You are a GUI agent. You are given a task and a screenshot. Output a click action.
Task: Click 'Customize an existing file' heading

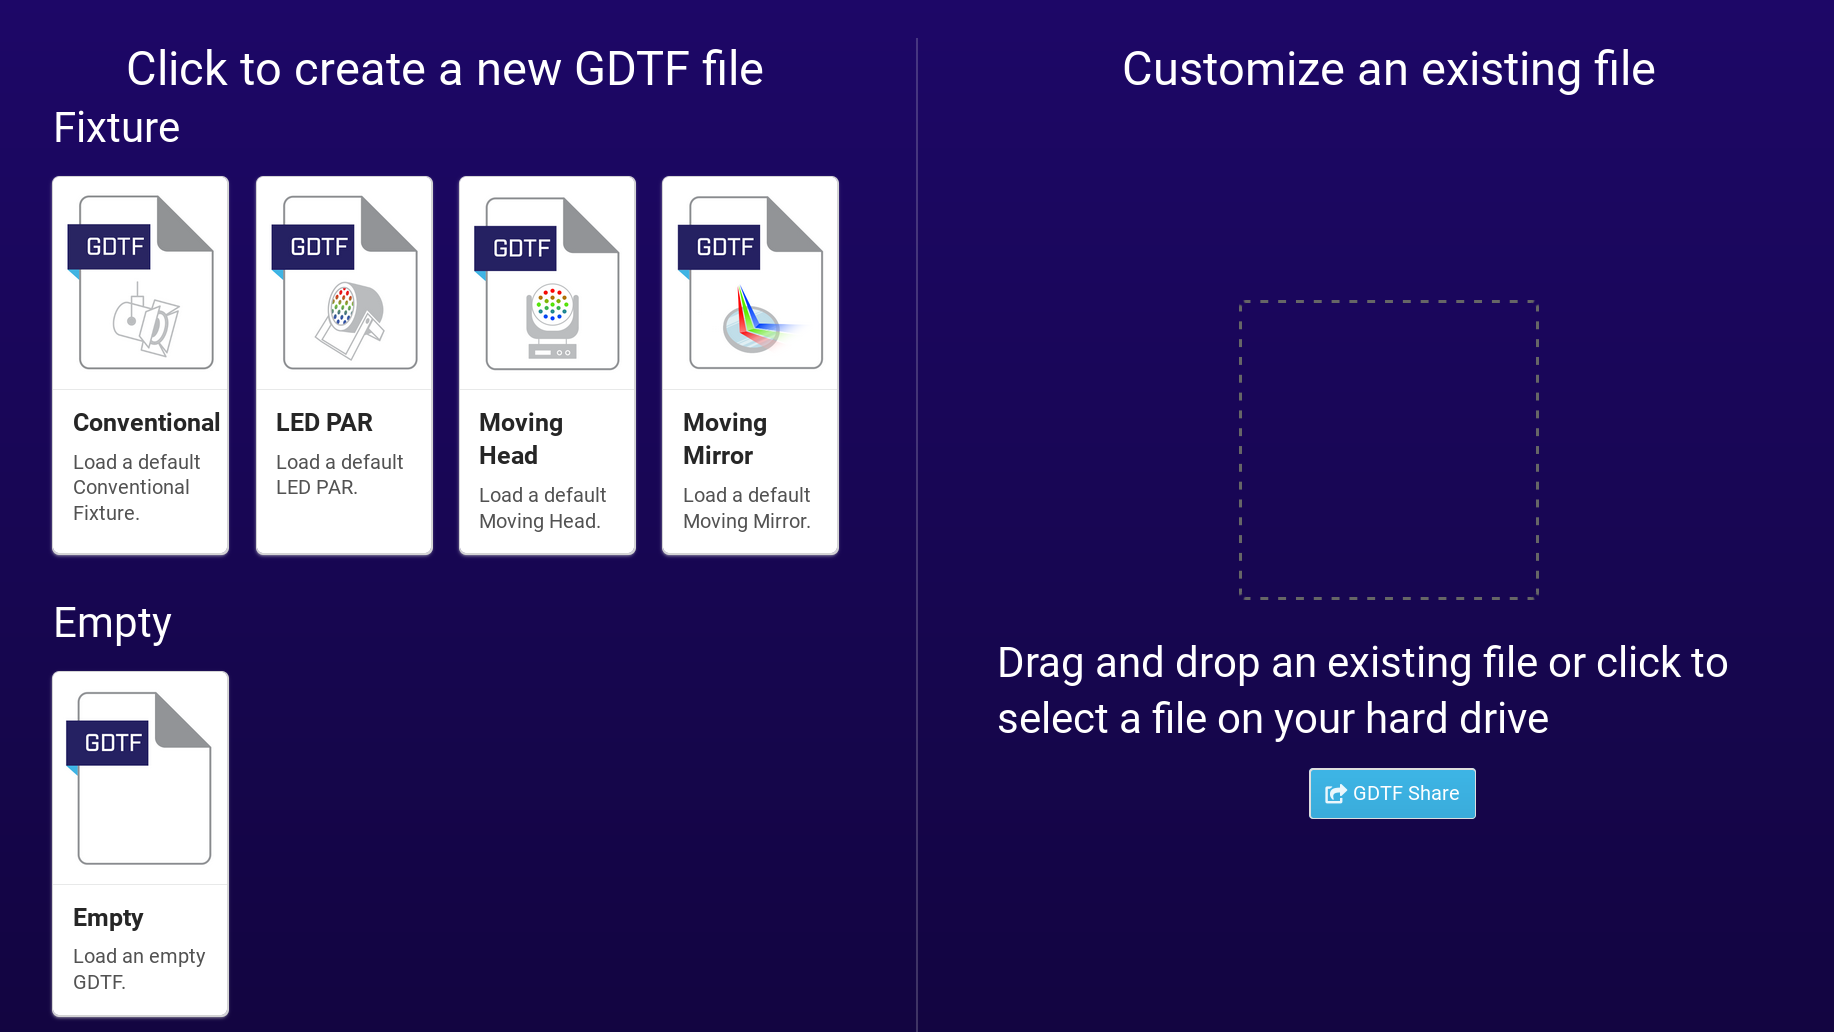point(1388,69)
